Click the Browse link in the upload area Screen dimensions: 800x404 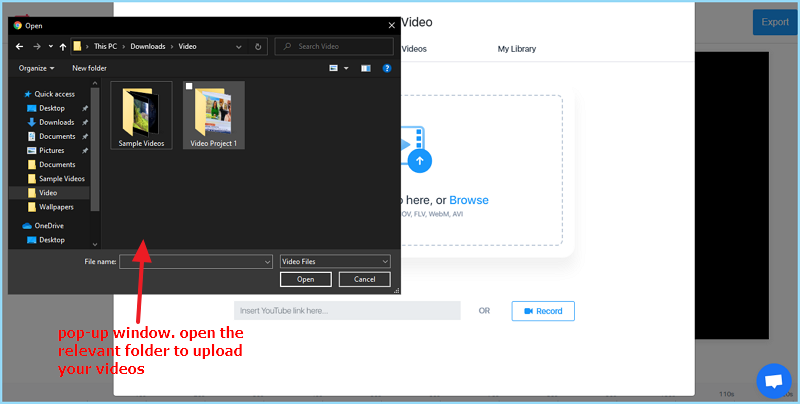click(469, 200)
